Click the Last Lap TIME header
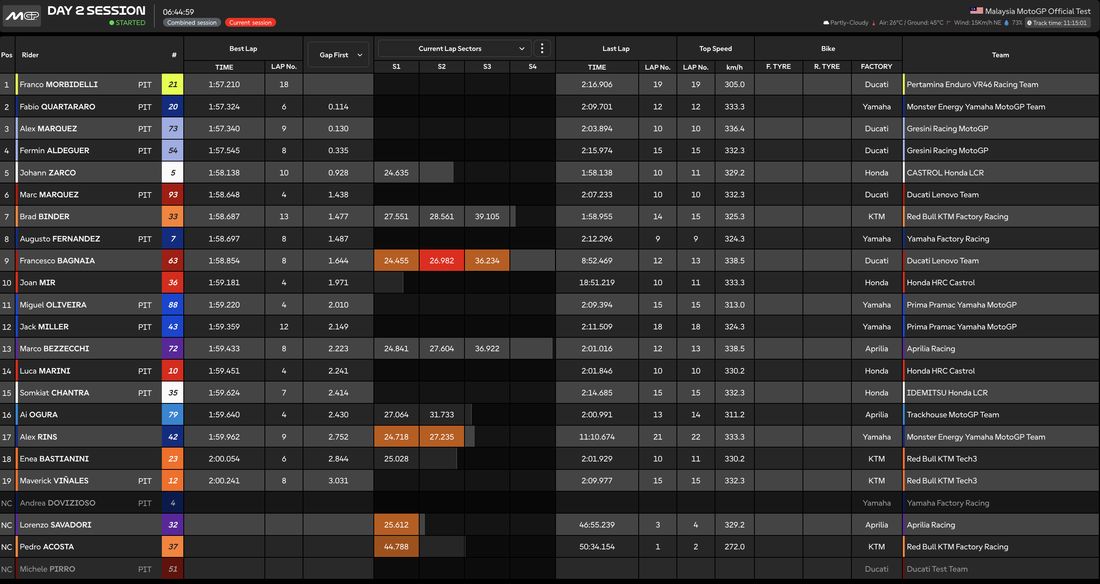 click(597, 67)
